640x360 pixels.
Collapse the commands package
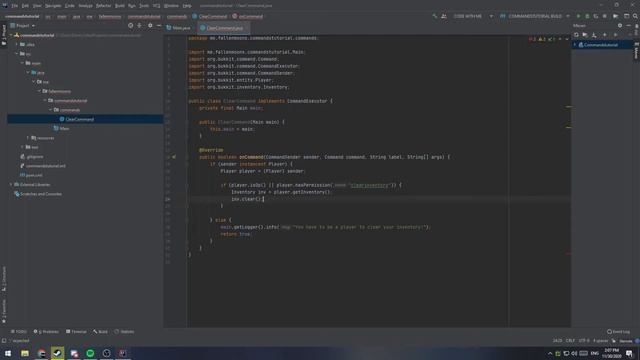point(51,110)
